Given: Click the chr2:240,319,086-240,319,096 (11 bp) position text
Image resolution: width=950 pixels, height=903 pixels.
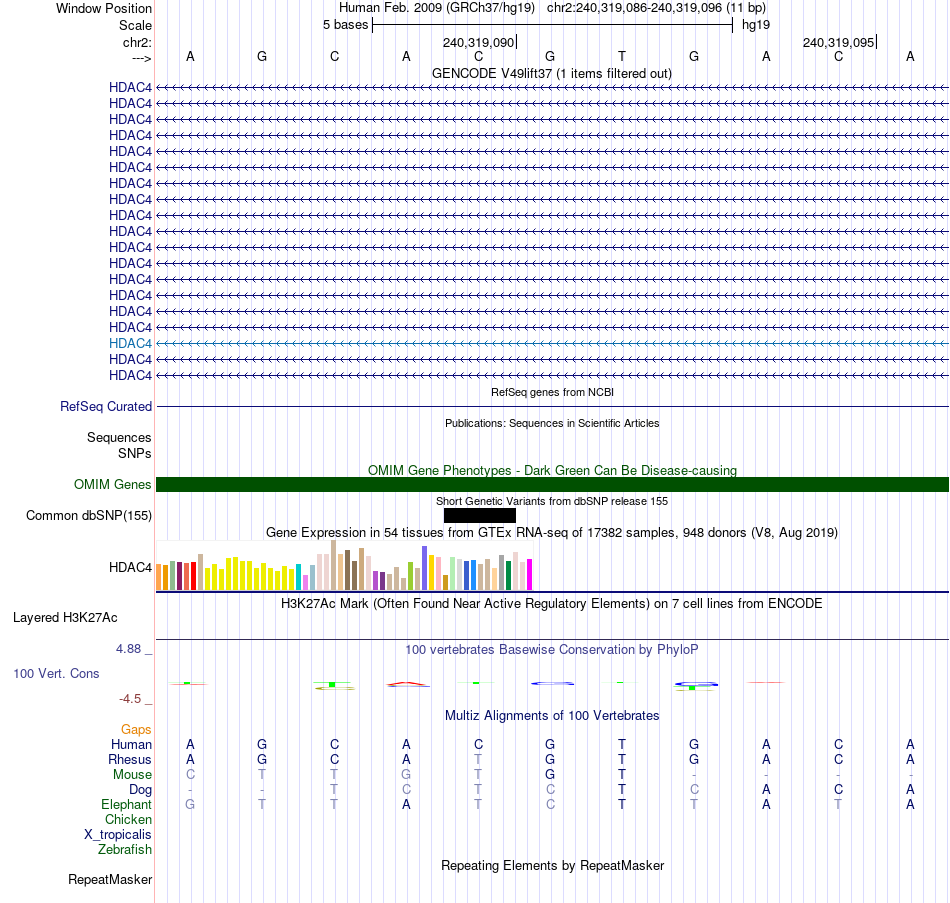Looking at the screenshot, I should click(x=656, y=8).
